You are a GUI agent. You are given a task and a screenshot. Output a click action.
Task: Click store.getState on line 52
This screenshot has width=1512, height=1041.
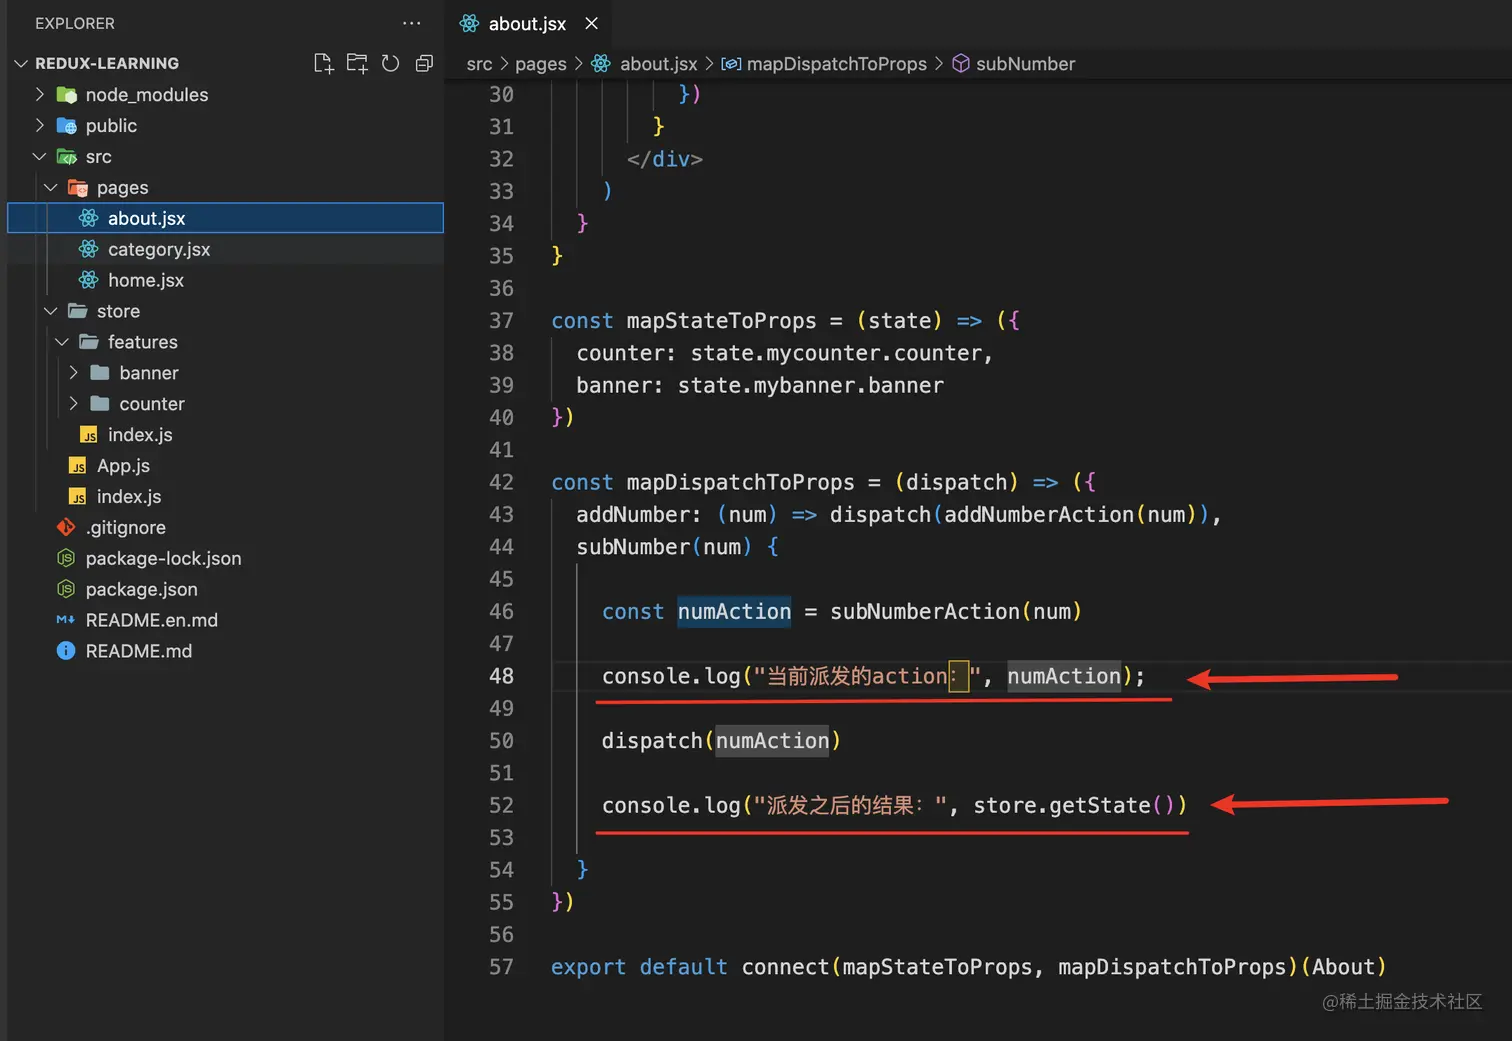pyautogui.click(x=1062, y=805)
